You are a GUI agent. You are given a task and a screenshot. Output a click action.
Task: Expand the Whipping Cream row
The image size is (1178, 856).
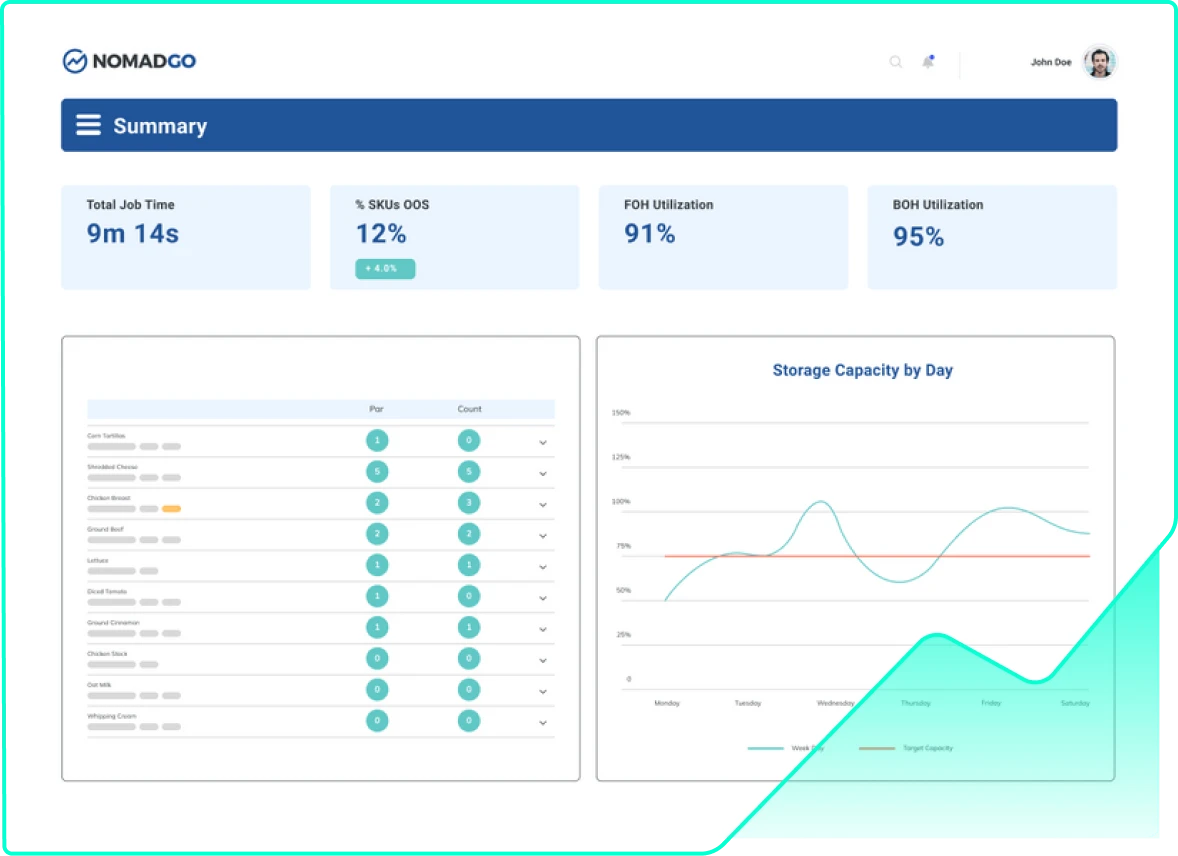click(x=543, y=721)
